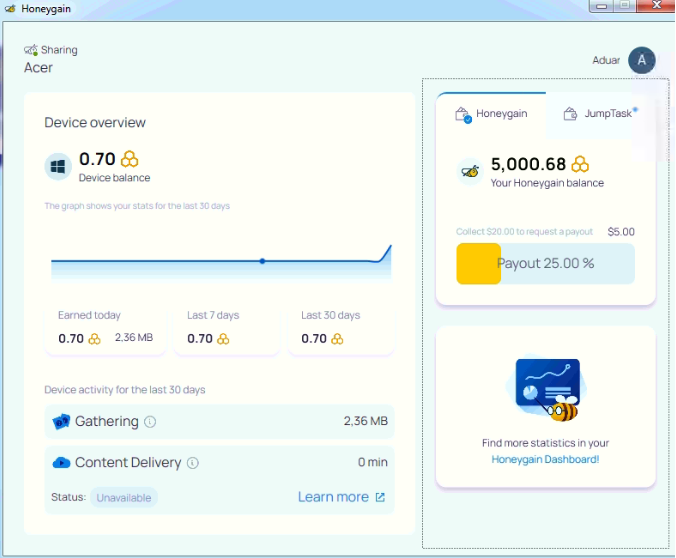This screenshot has width=676, height=558.
Task: Click the data point on the stats graph
Action: click(x=262, y=261)
